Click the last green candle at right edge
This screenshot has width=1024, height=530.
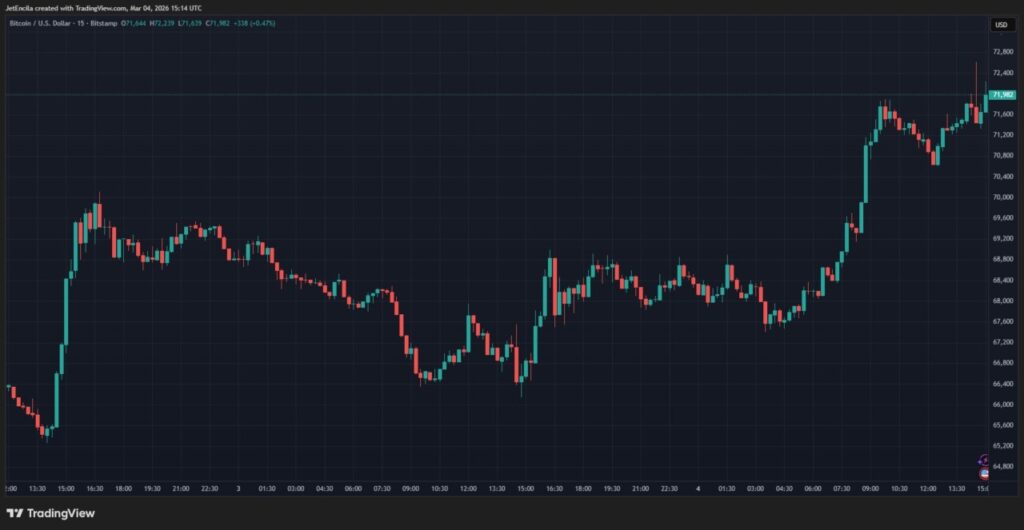(986, 102)
